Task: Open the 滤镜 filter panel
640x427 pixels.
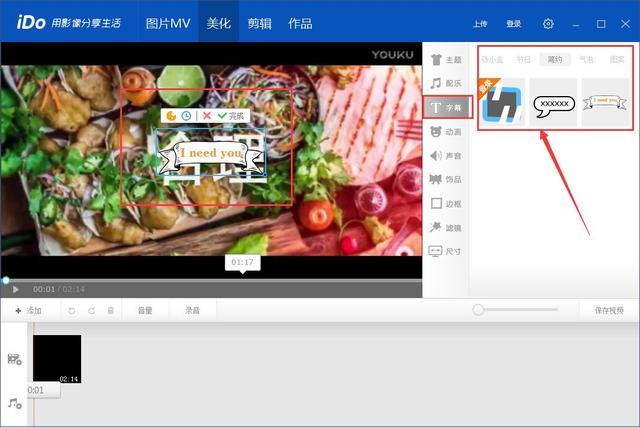Action: coord(446,227)
